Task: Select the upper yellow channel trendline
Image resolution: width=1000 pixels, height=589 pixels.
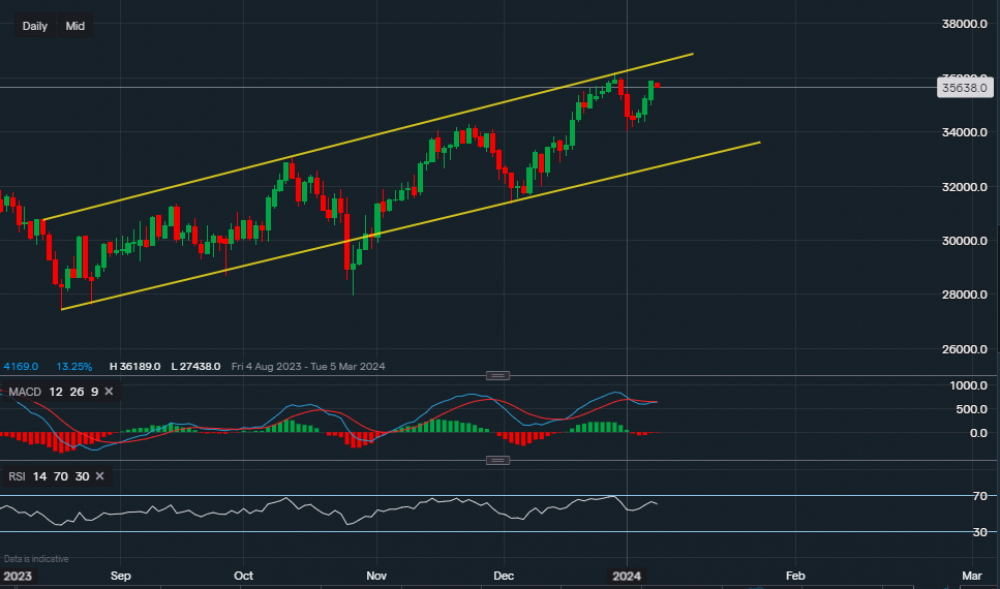Action: [400, 129]
